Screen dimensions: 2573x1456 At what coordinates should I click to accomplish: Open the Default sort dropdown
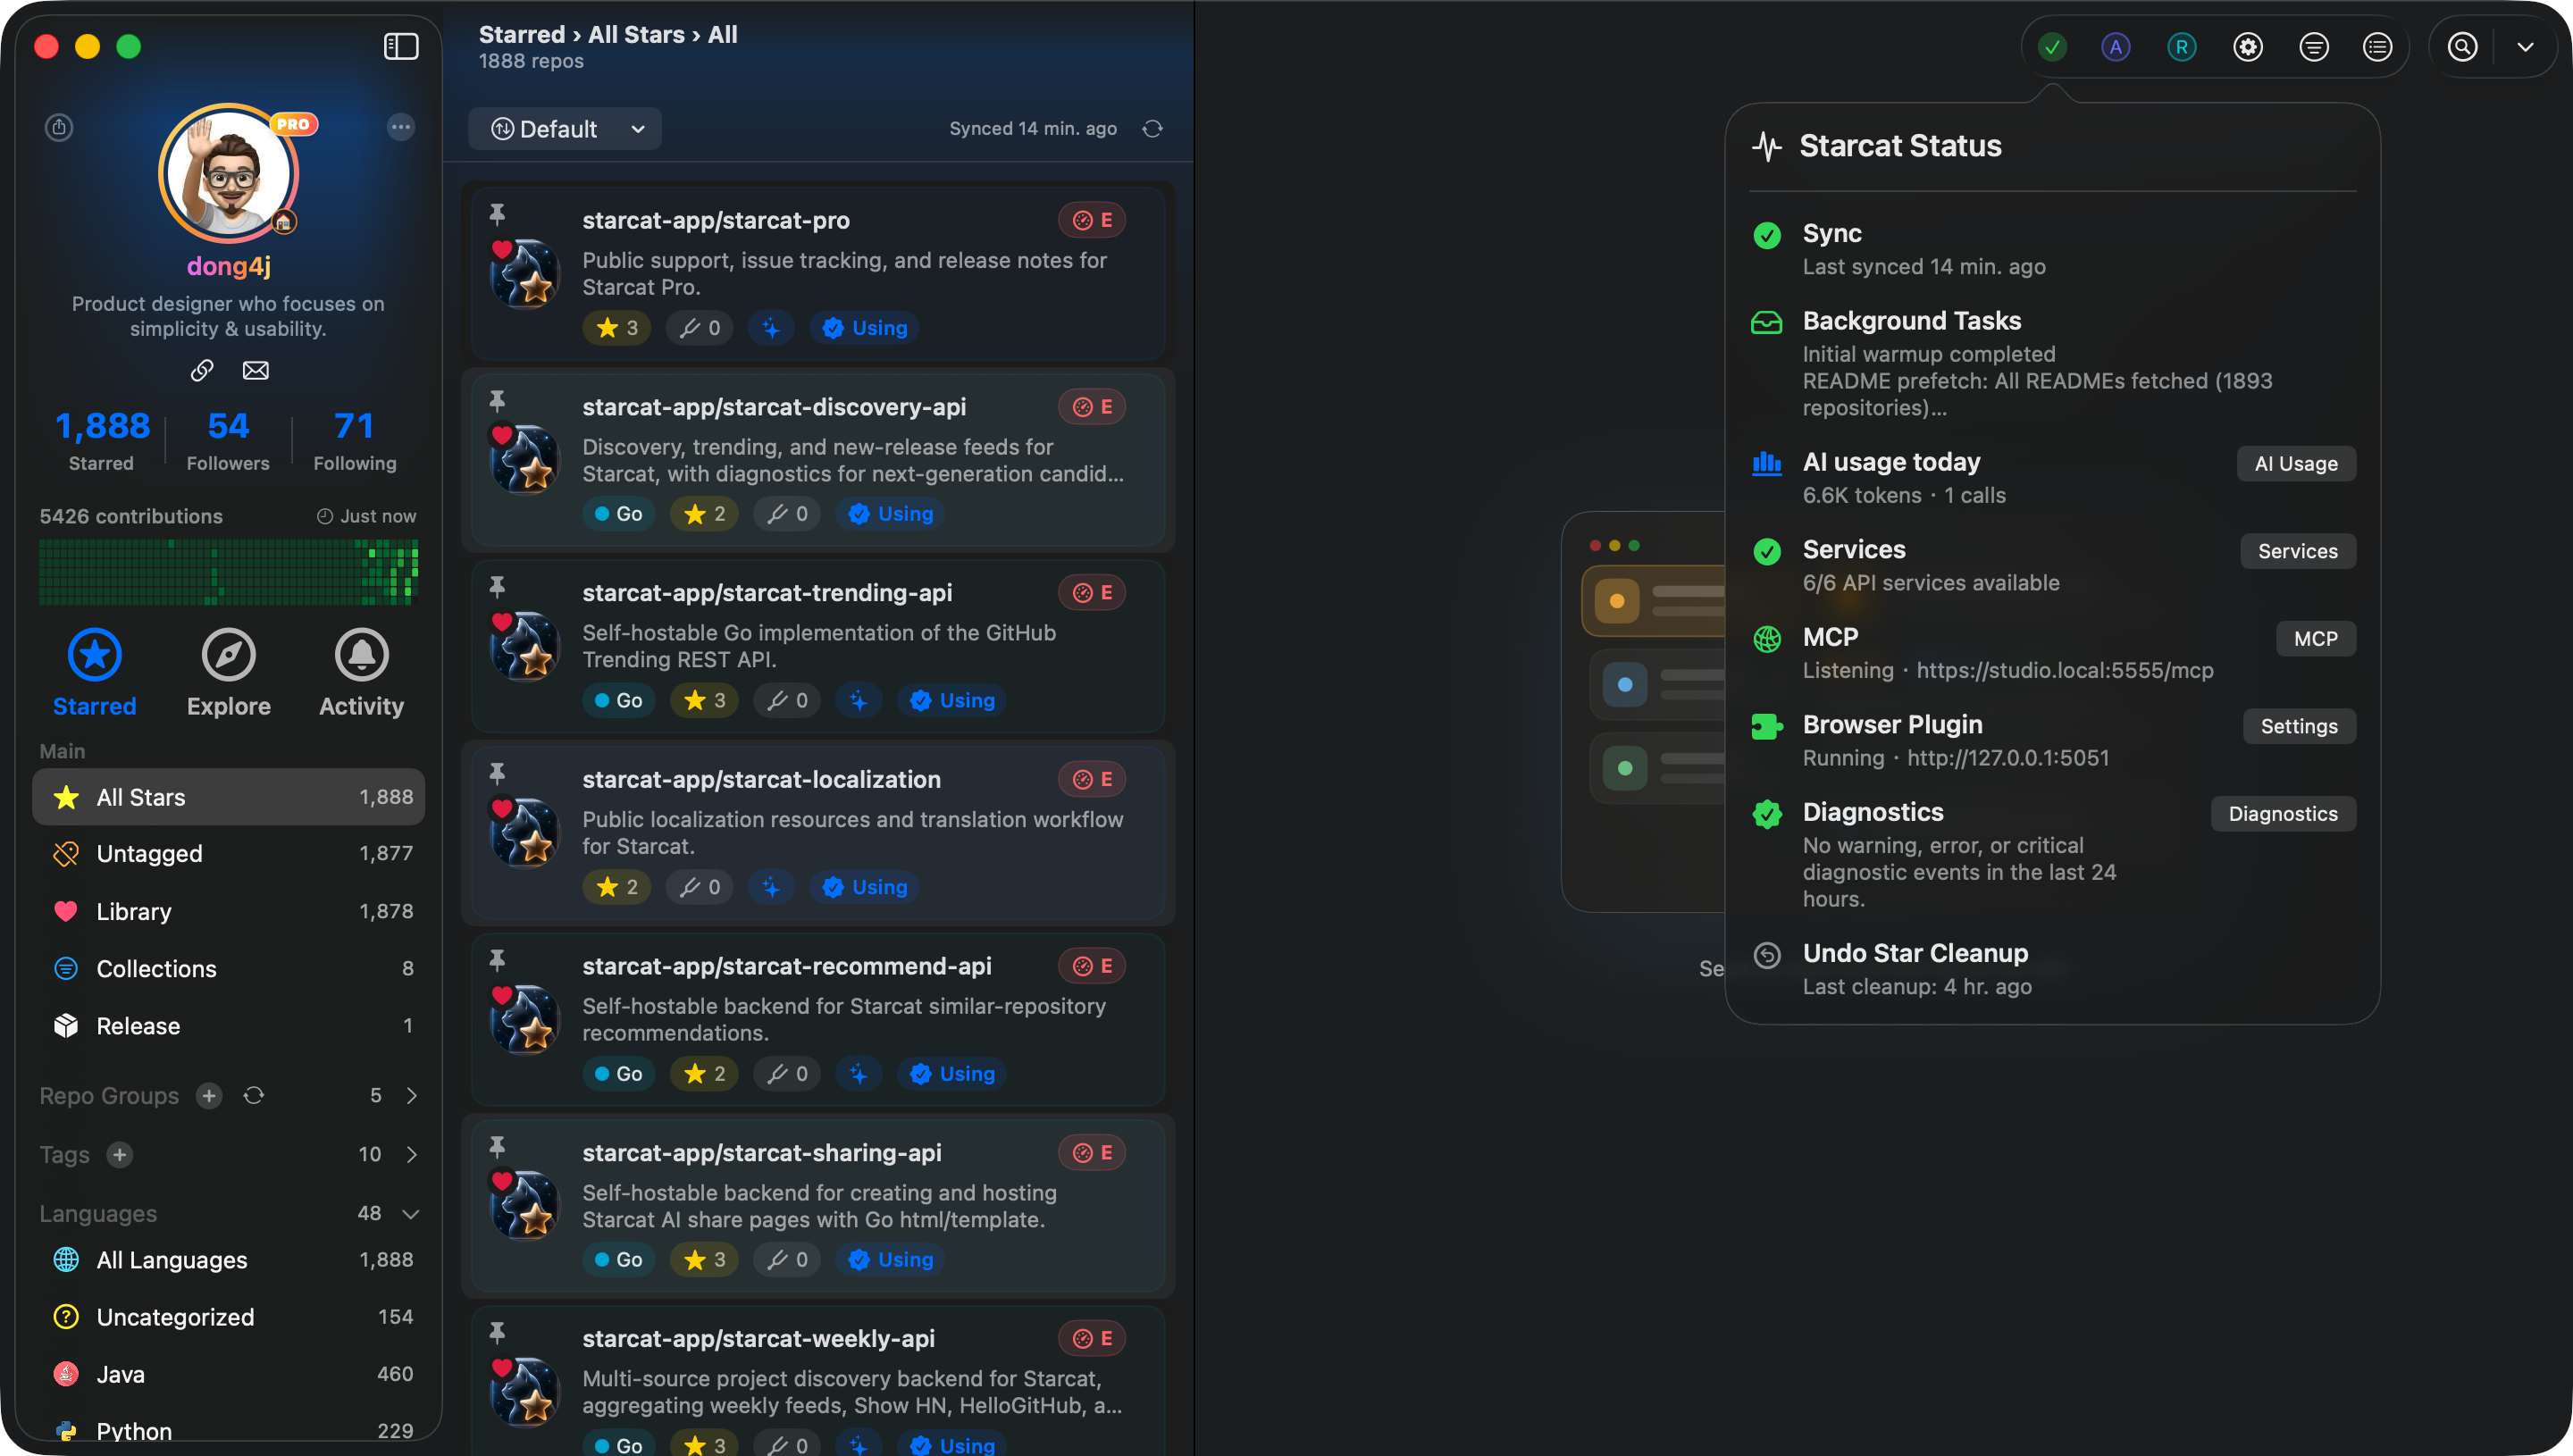coord(565,129)
